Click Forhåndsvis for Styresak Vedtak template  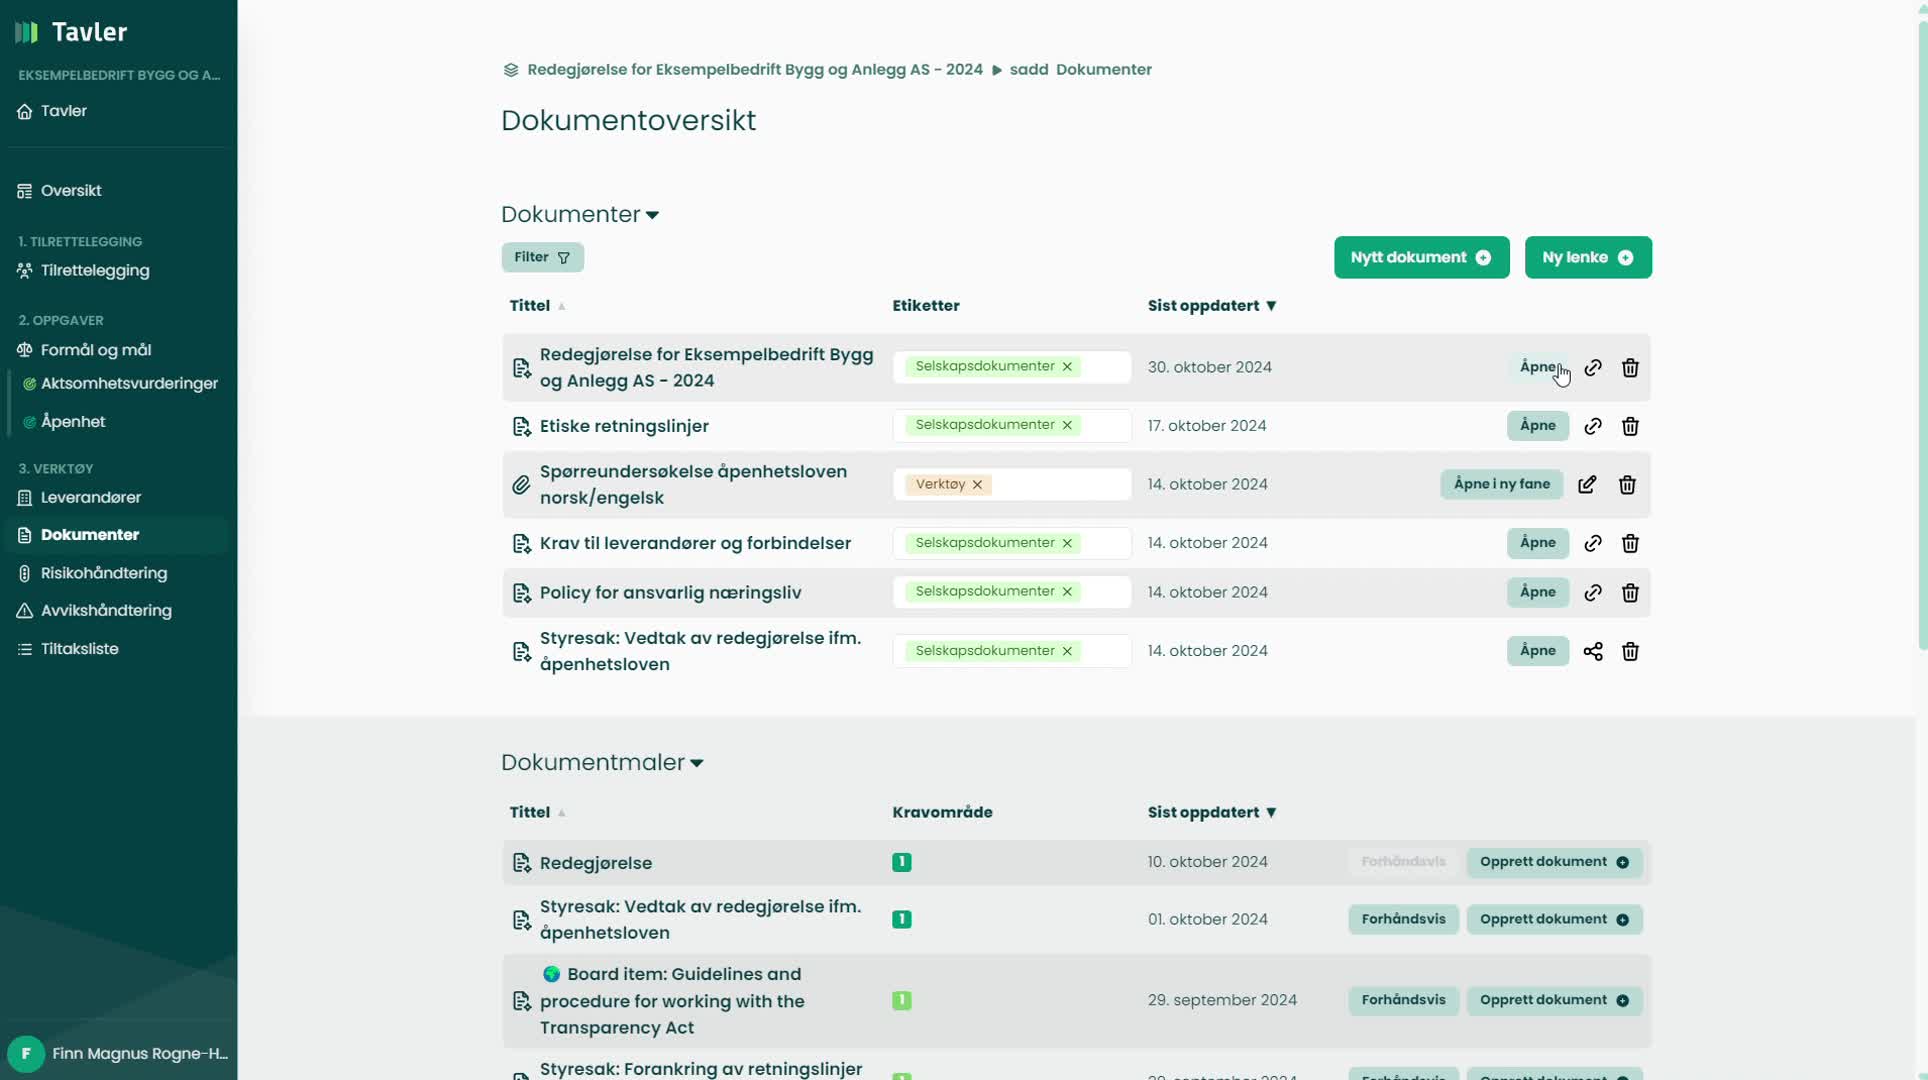pos(1403,919)
